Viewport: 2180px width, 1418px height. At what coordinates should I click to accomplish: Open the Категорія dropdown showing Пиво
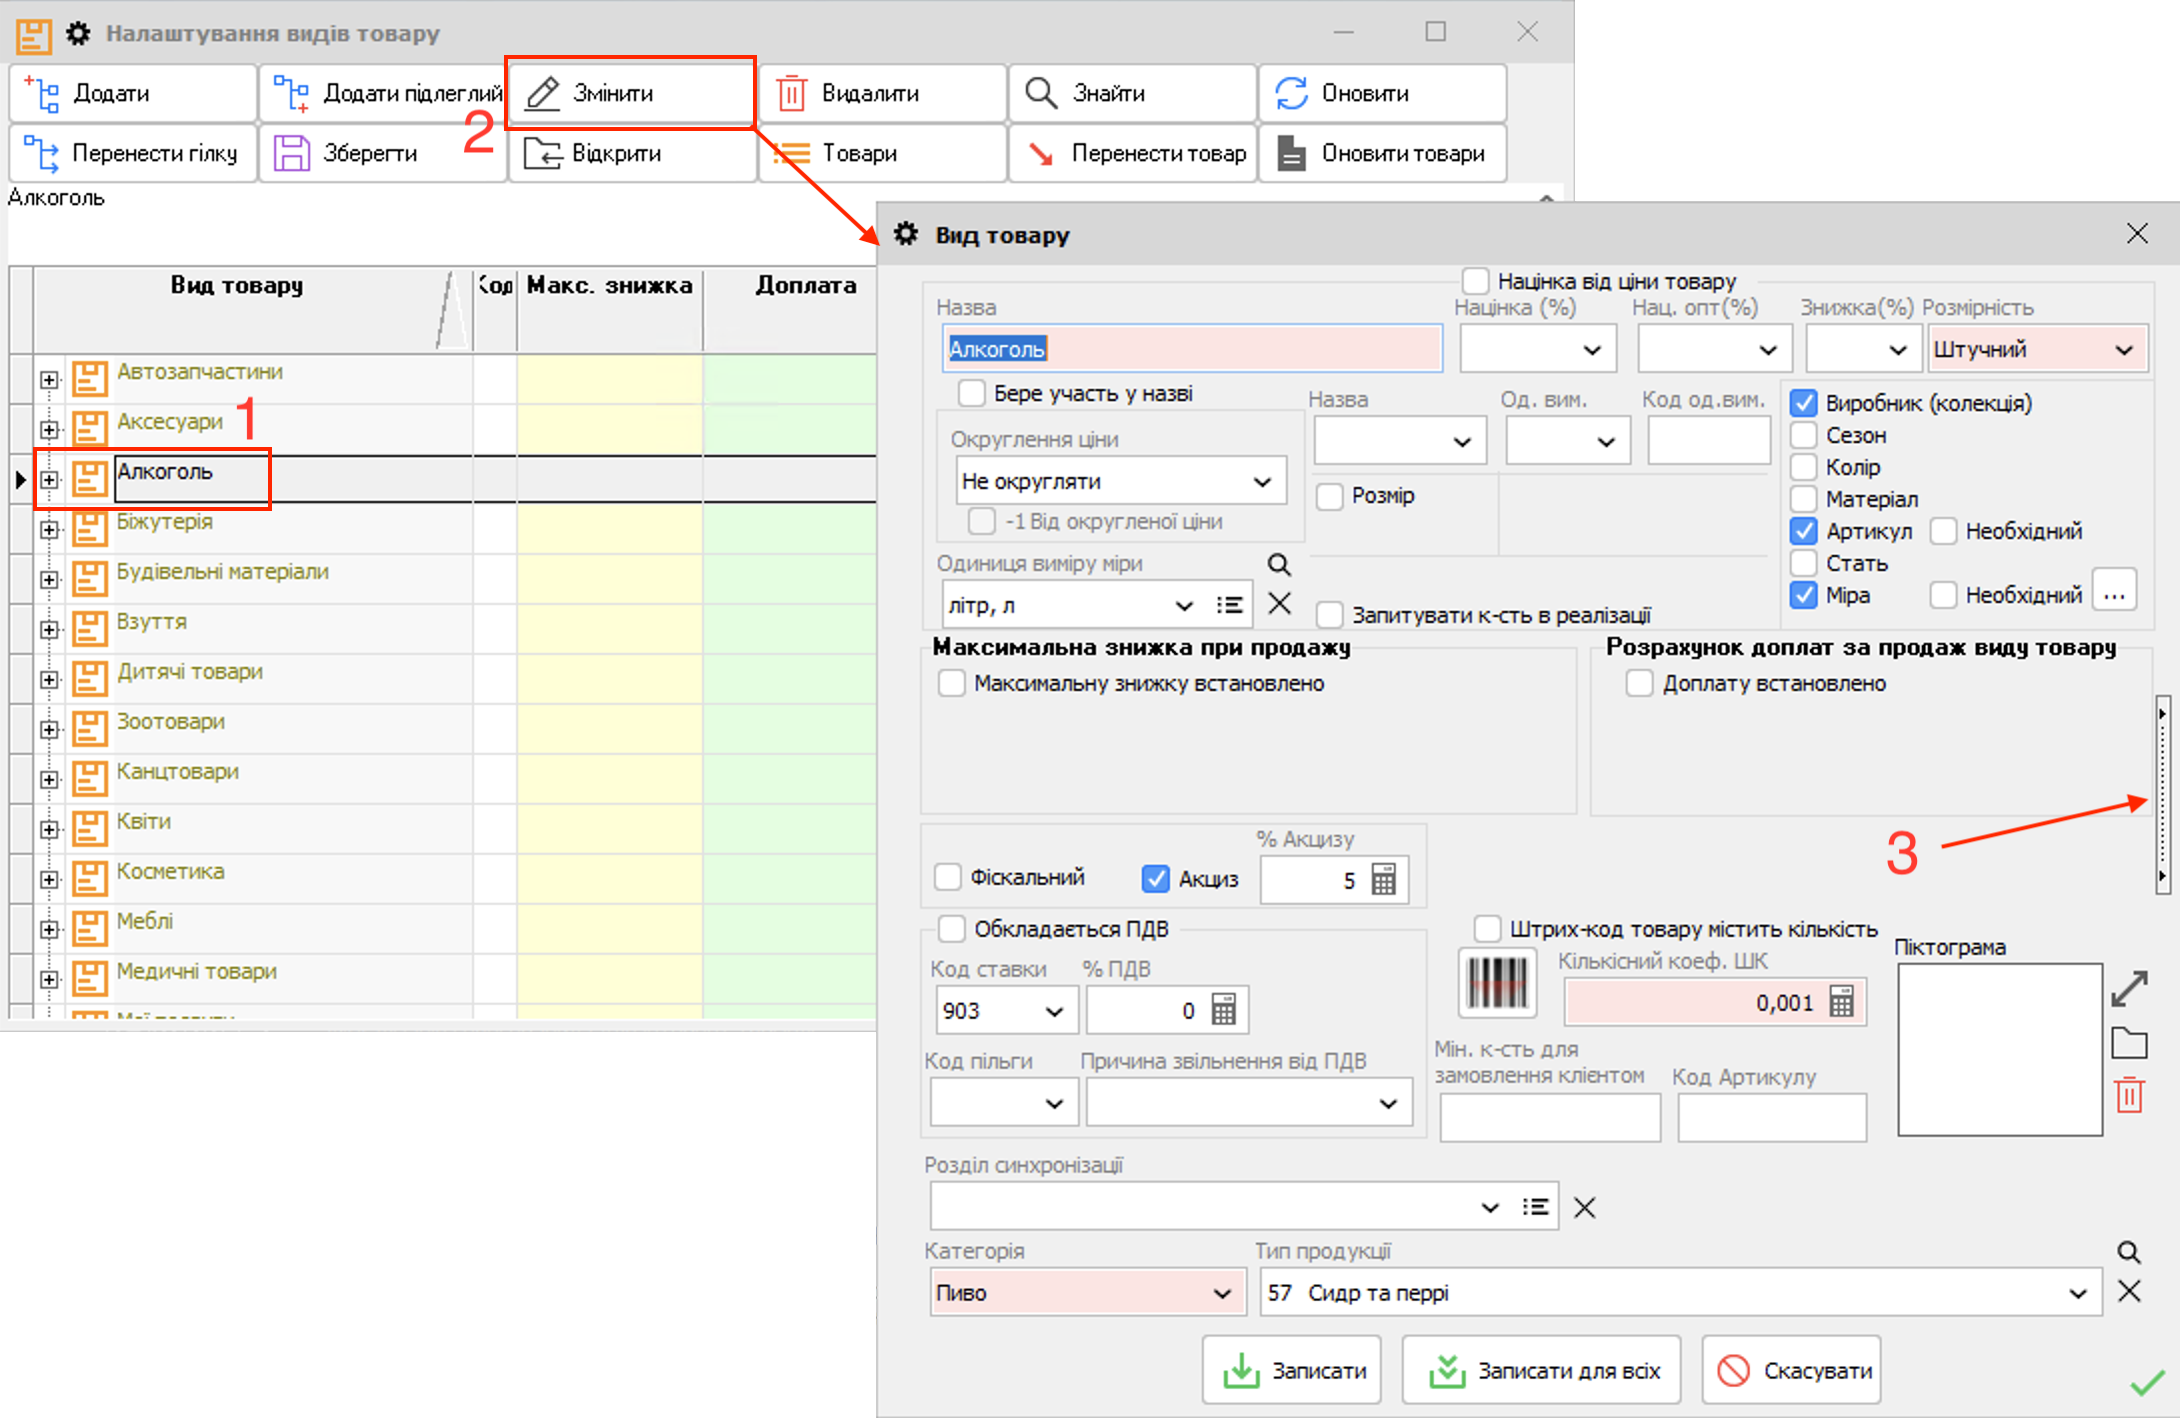[x=1222, y=1293]
